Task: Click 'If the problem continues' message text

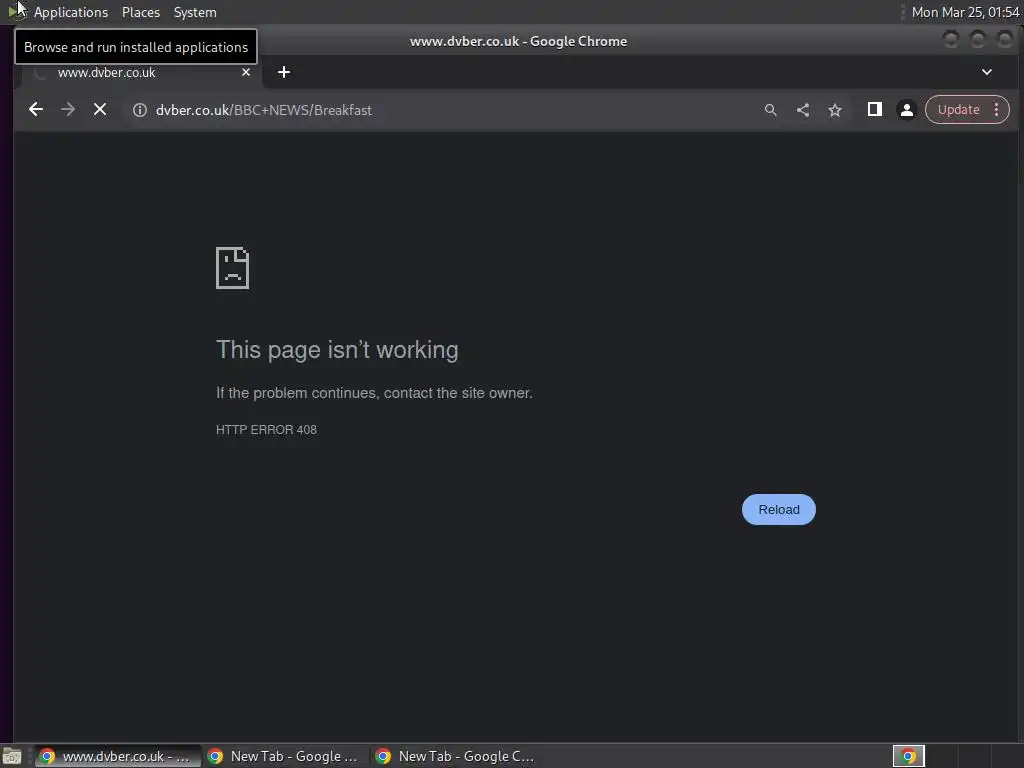Action: coord(374,393)
